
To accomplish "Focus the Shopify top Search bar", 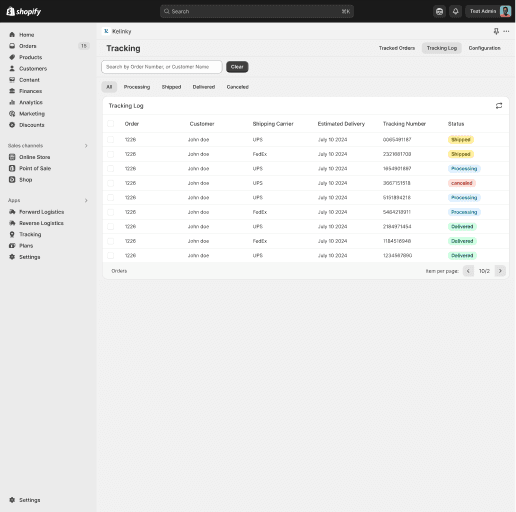I will point(257,11).
